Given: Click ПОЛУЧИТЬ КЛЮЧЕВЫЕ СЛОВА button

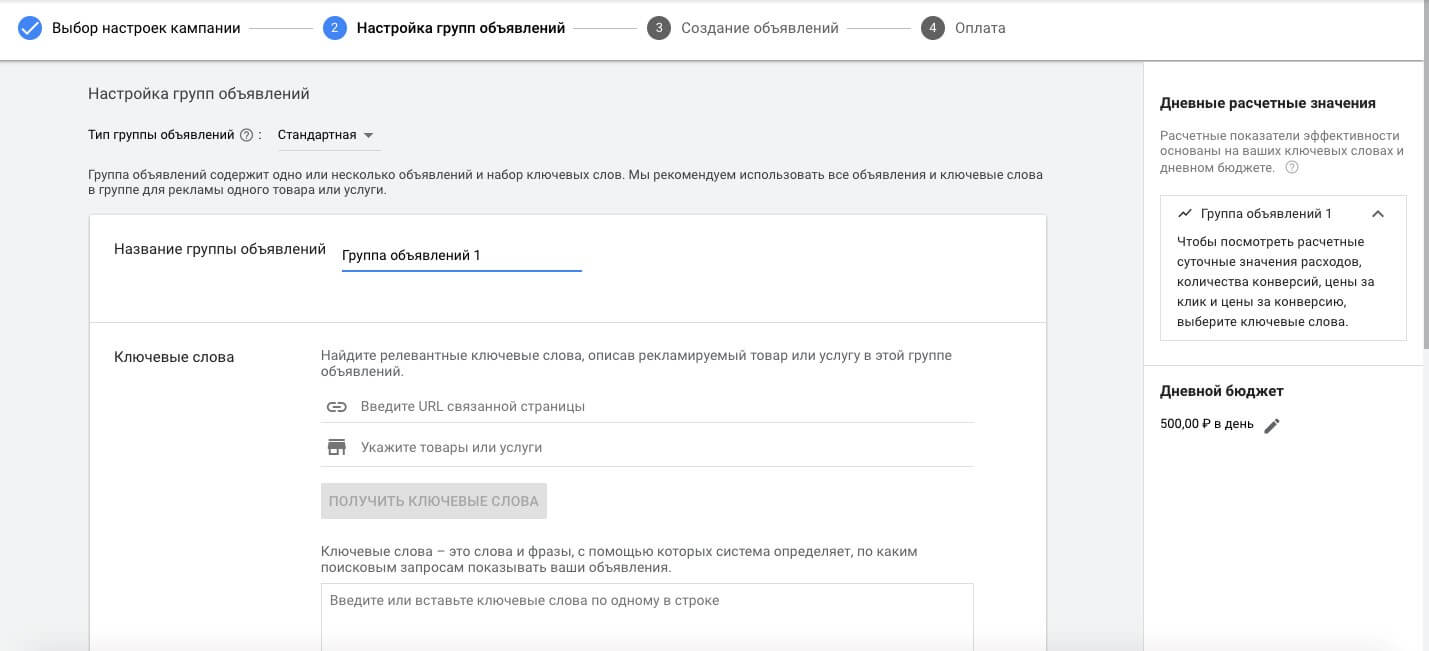Looking at the screenshot, I should click(434, 501).
